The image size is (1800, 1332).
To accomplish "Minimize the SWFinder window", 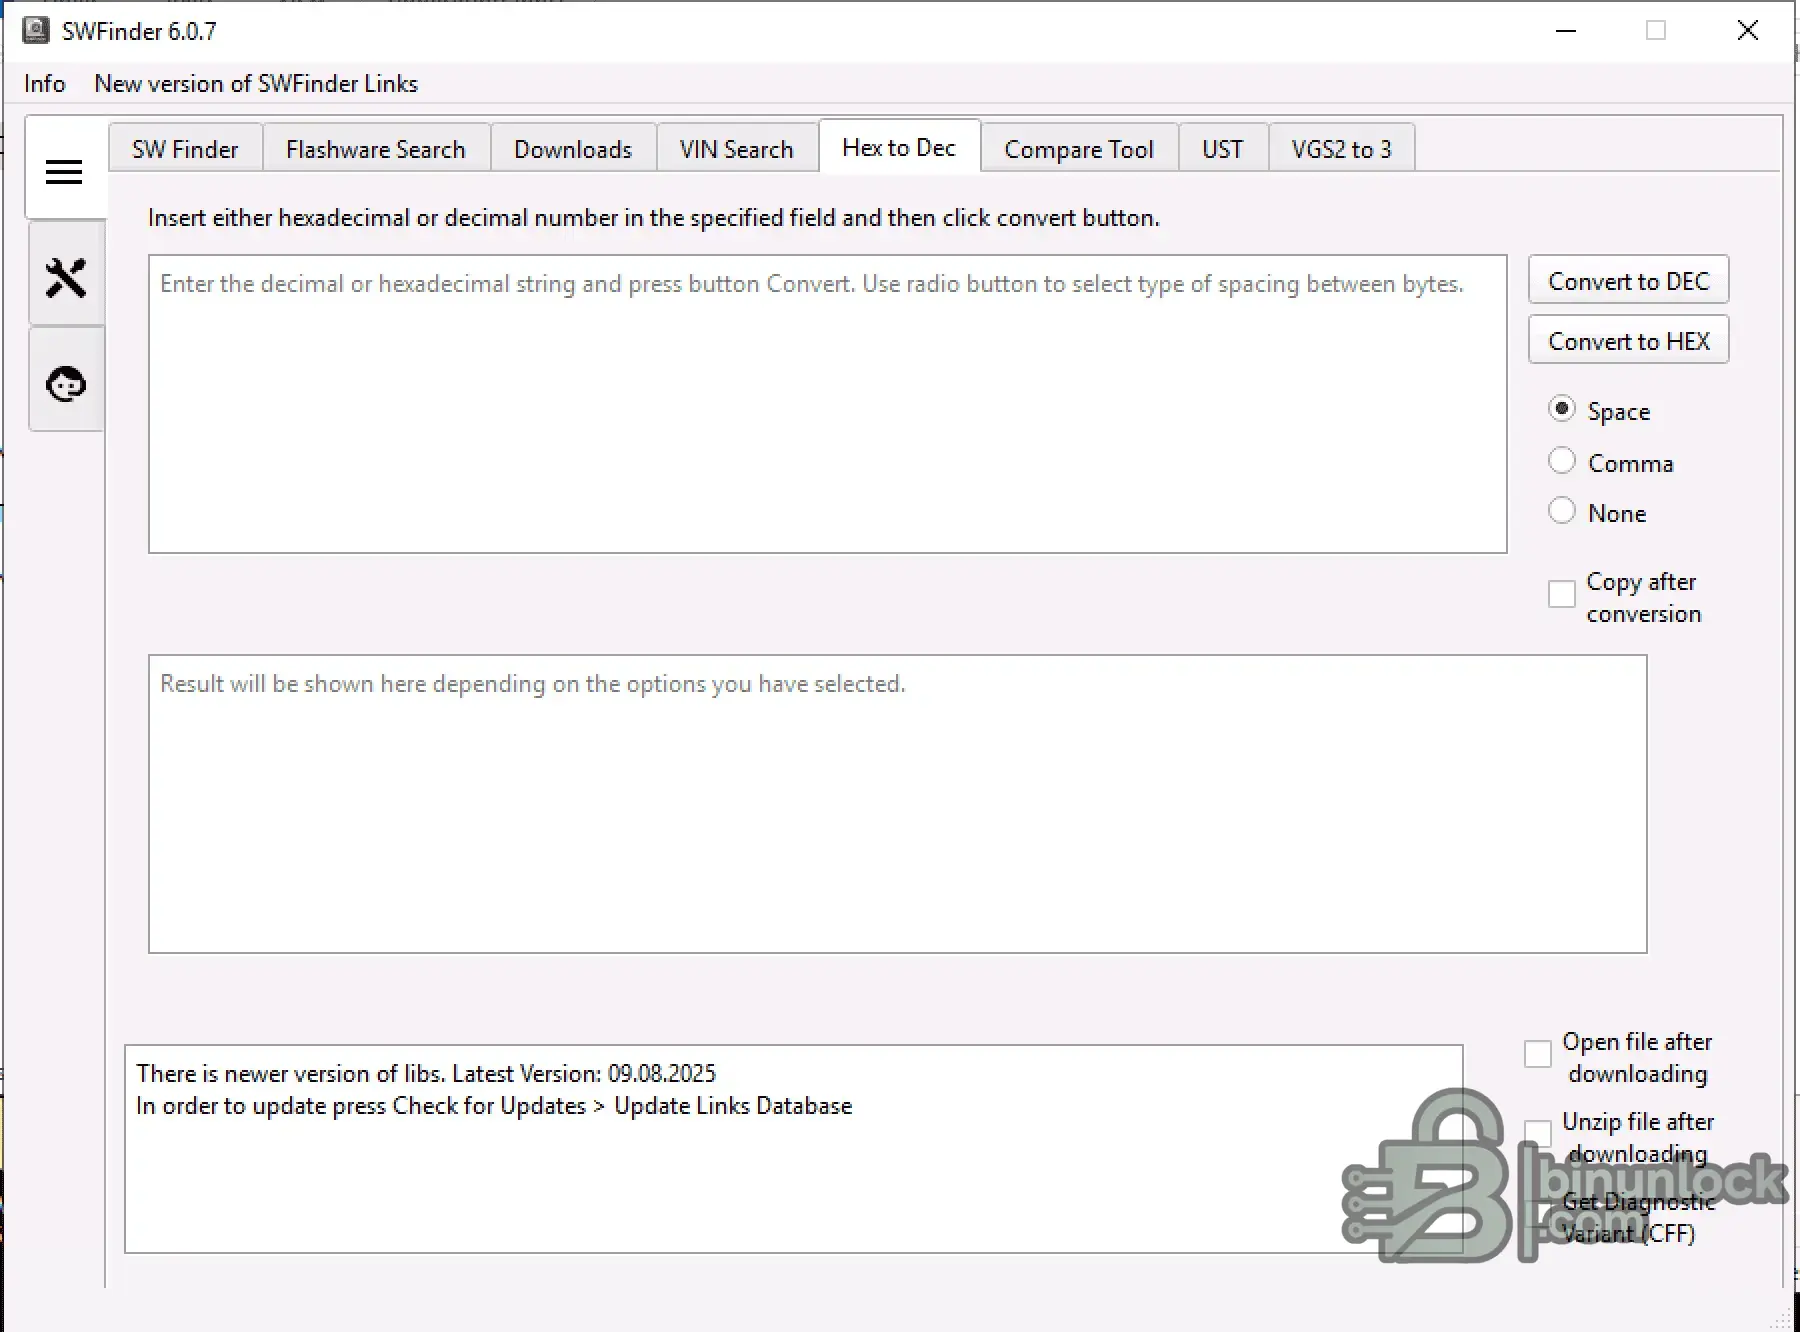I will [x=1566, y=31].
